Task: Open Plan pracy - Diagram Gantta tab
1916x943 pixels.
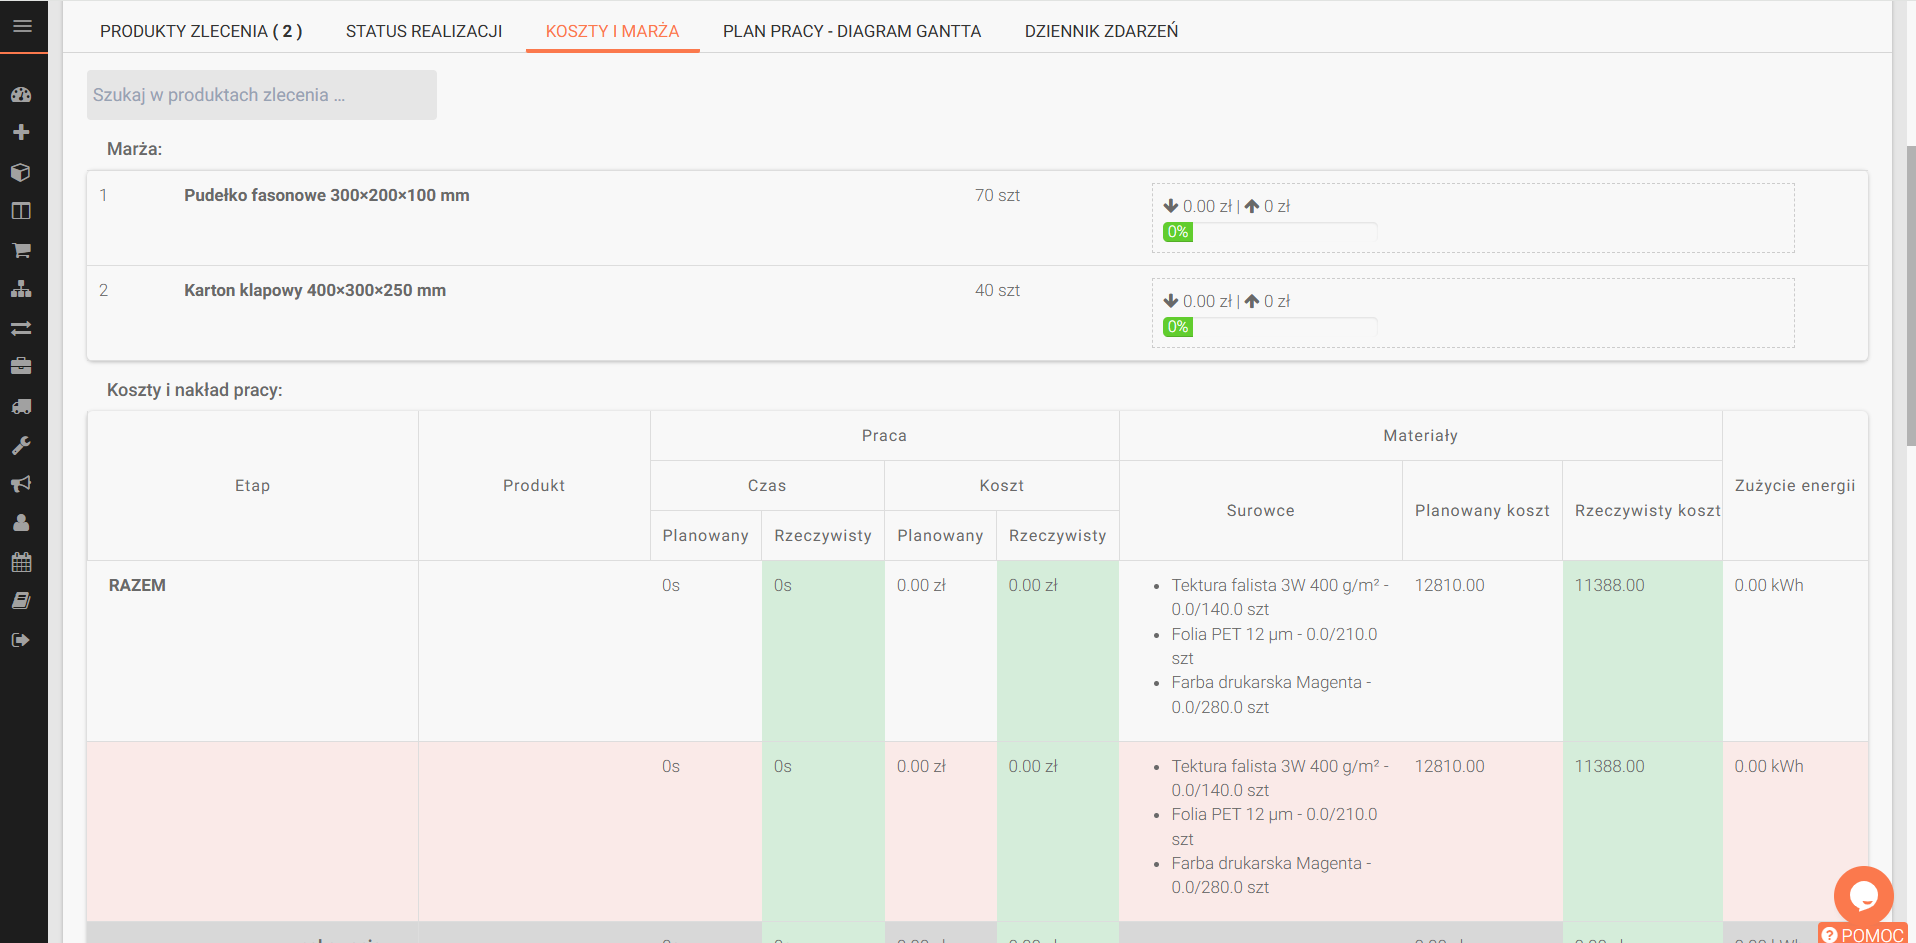Action: (x=852, y=31)
